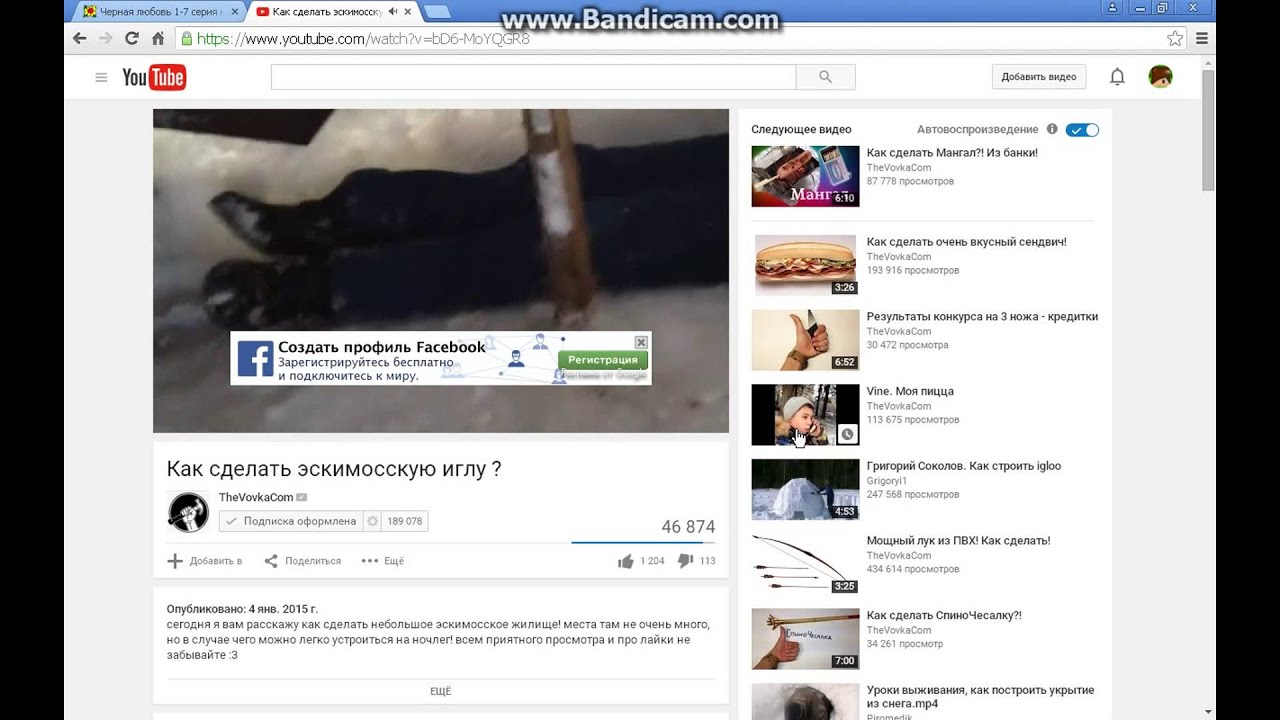Click the browser back arrow
This screenshot has height=720, width=1280.
pos(80,39)
